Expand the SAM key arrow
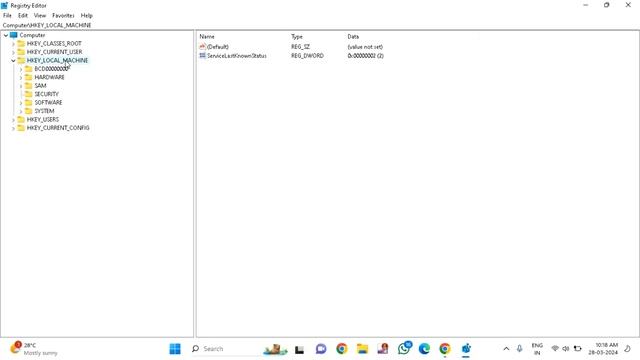Image resolution: width=640 pixels, height=360 pixels. pyautogui.click(x=21, y=86)
